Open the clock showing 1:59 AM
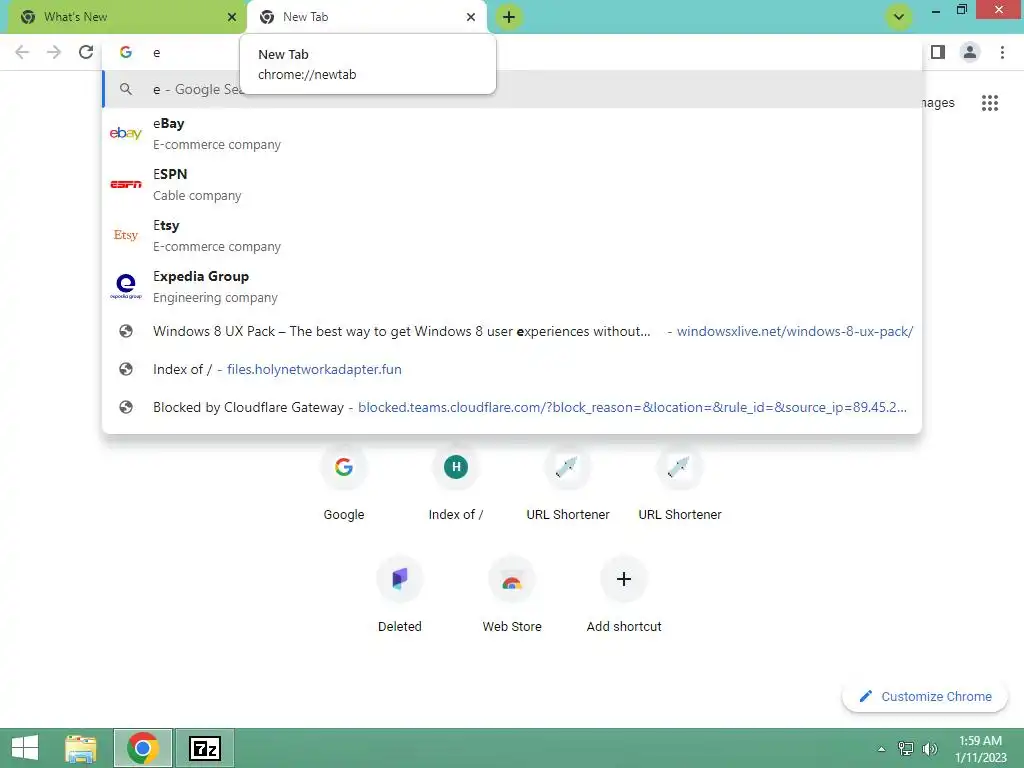Viewport: 1024px width, 768px height. point(980,748)
